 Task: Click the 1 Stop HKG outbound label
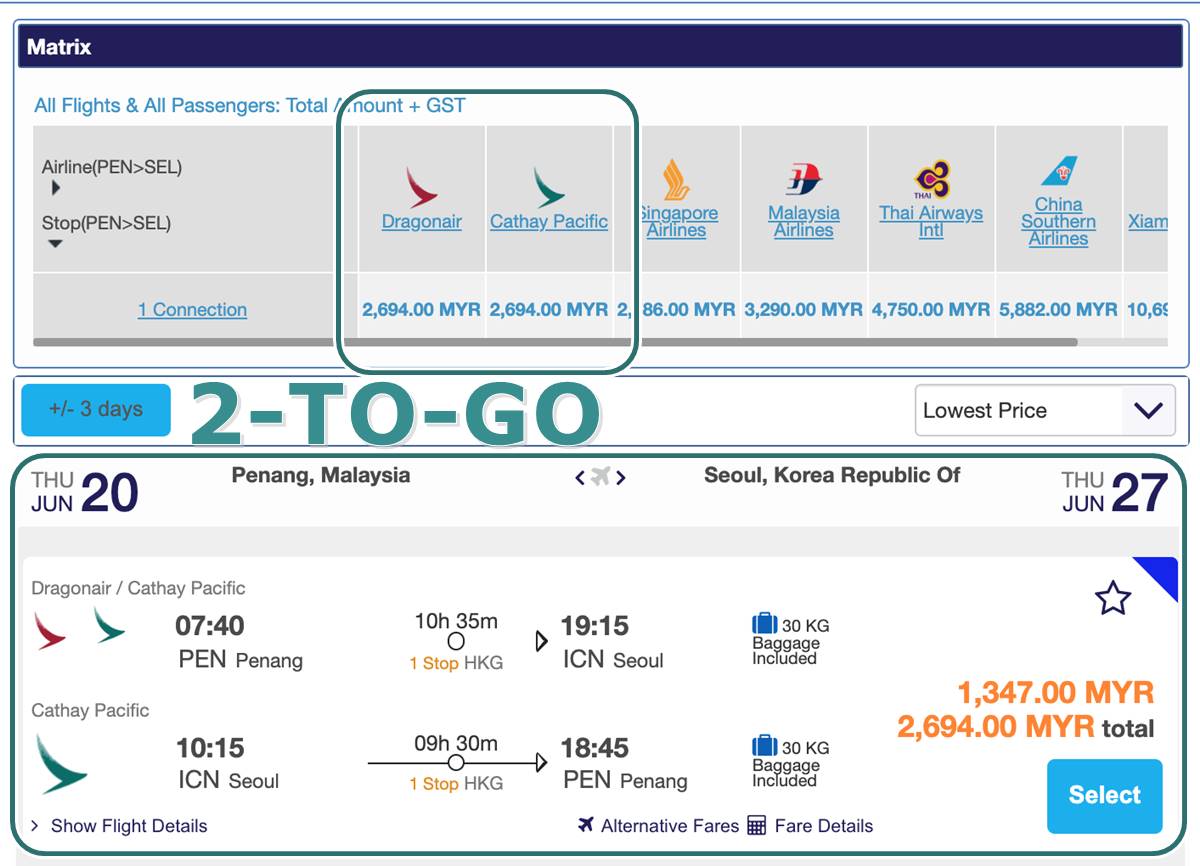tap(456, 663)
